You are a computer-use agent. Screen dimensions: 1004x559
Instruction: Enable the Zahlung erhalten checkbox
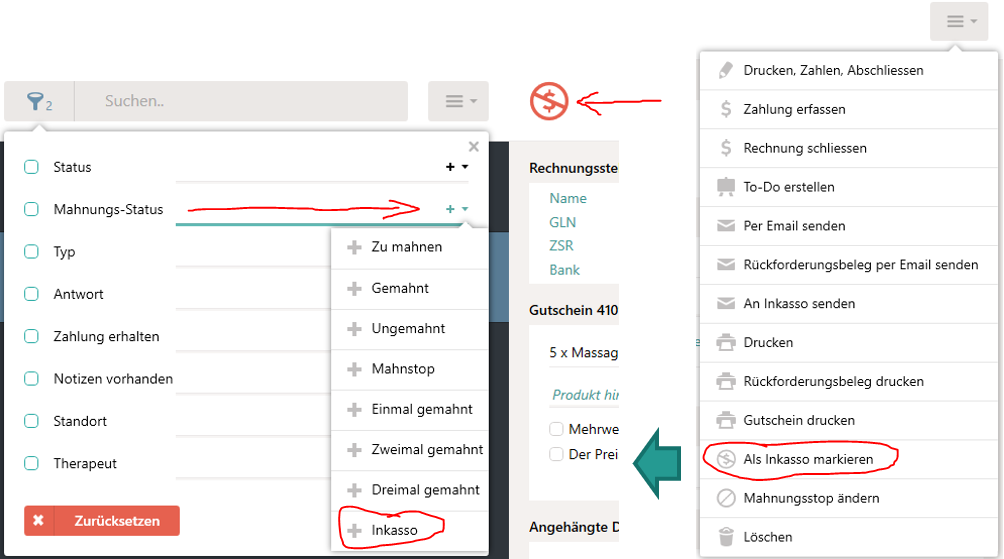31,336
